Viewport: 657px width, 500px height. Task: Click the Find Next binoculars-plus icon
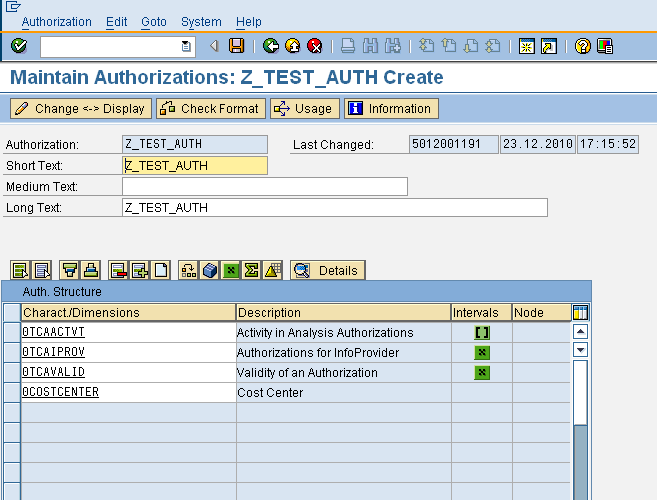tap(393, 46)
